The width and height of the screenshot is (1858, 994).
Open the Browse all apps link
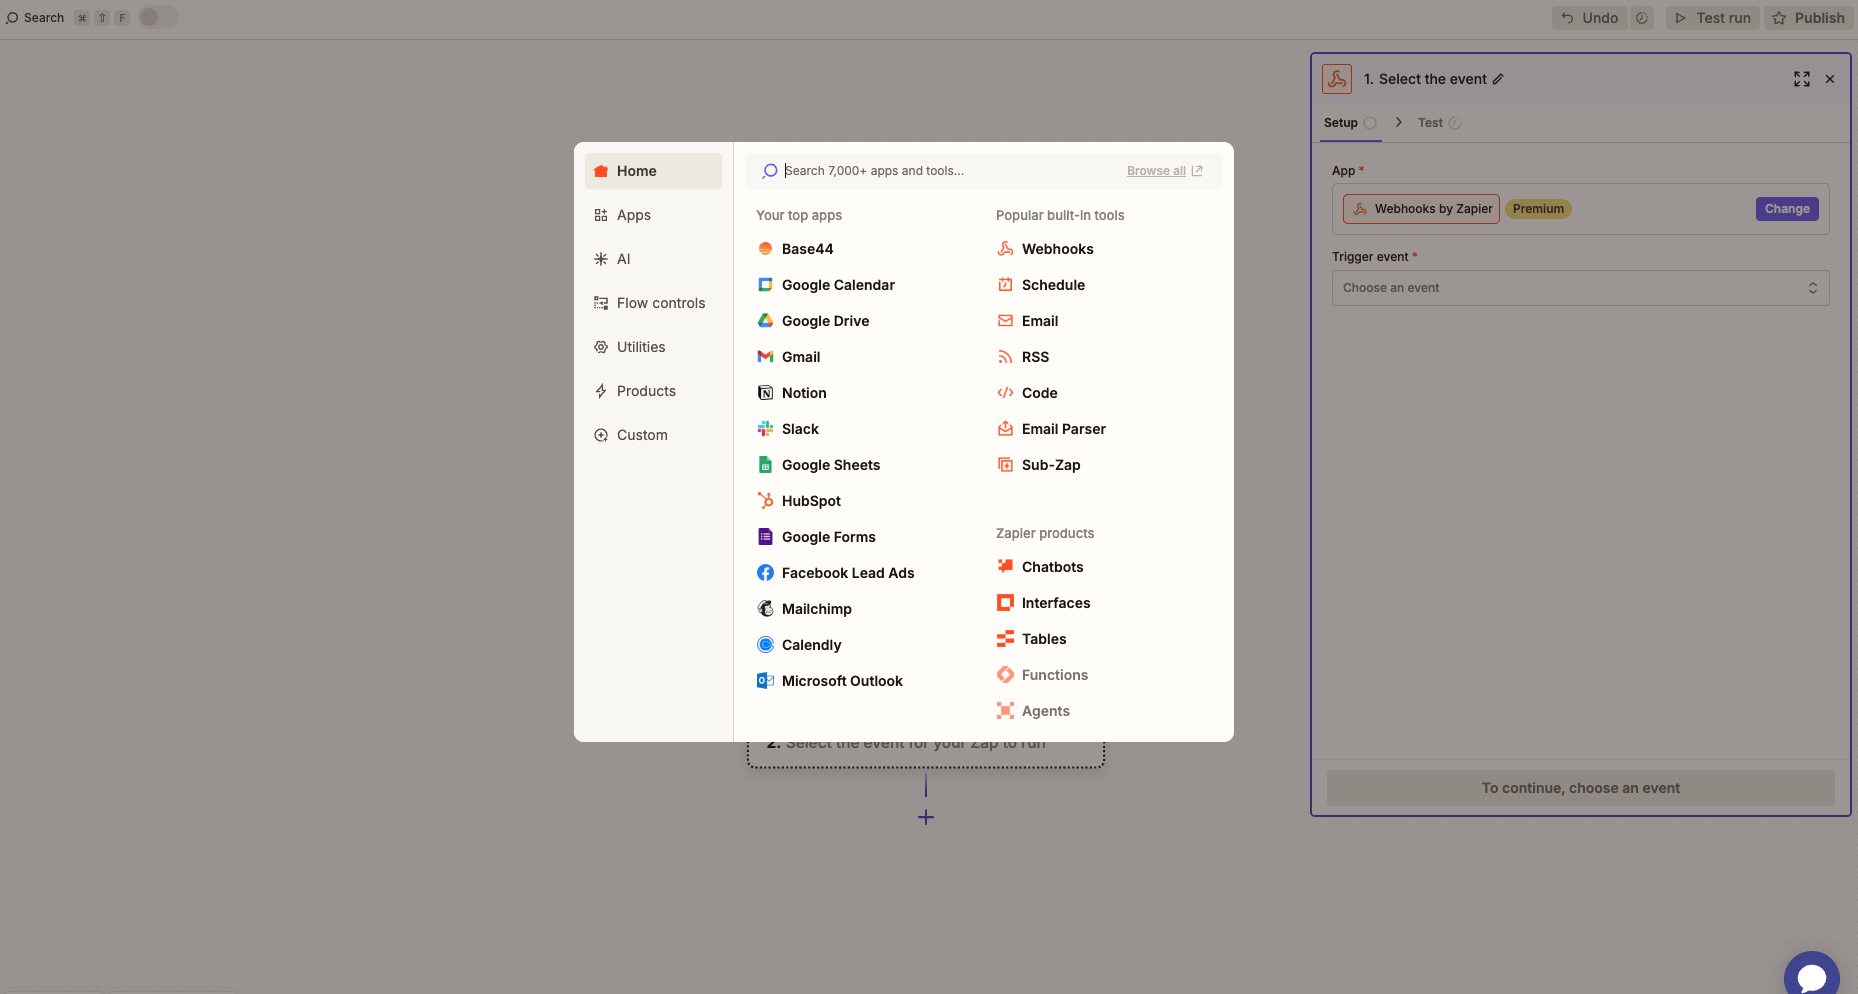(x=1156, y=170)
